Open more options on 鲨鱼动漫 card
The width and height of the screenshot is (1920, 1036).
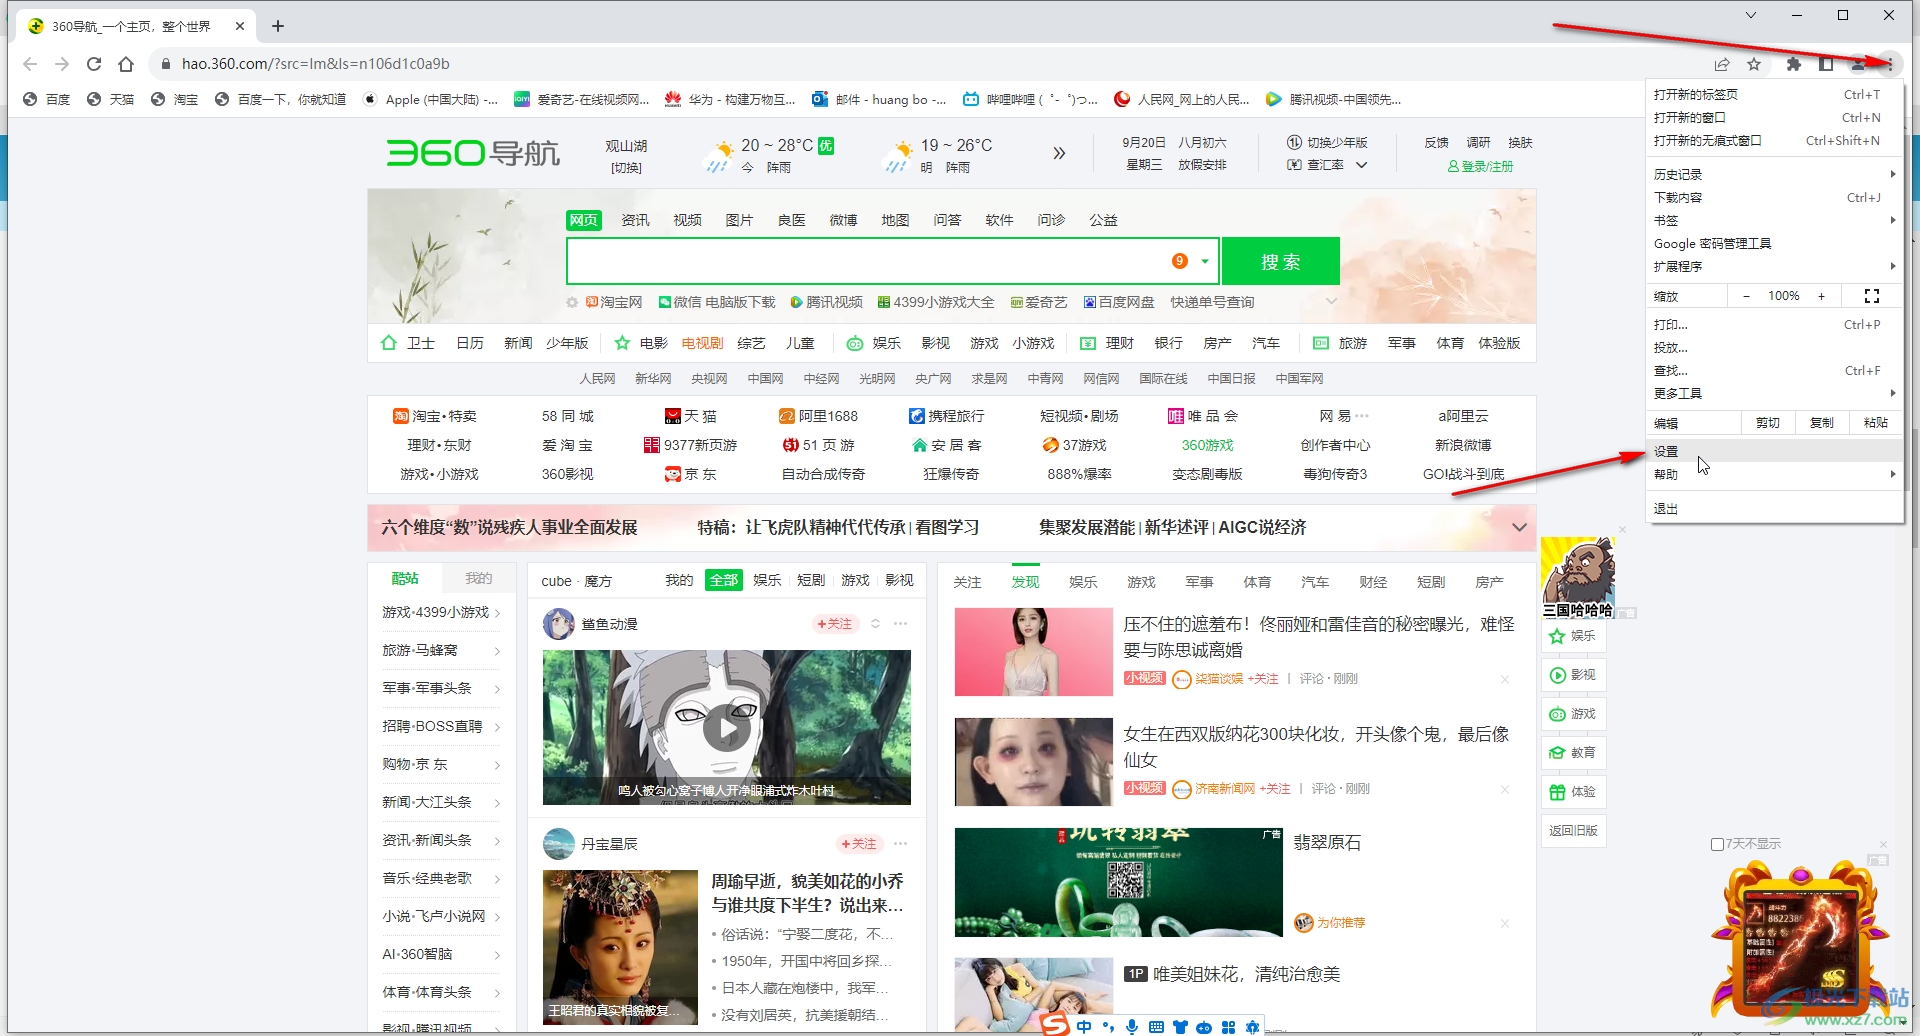point(901,624)
